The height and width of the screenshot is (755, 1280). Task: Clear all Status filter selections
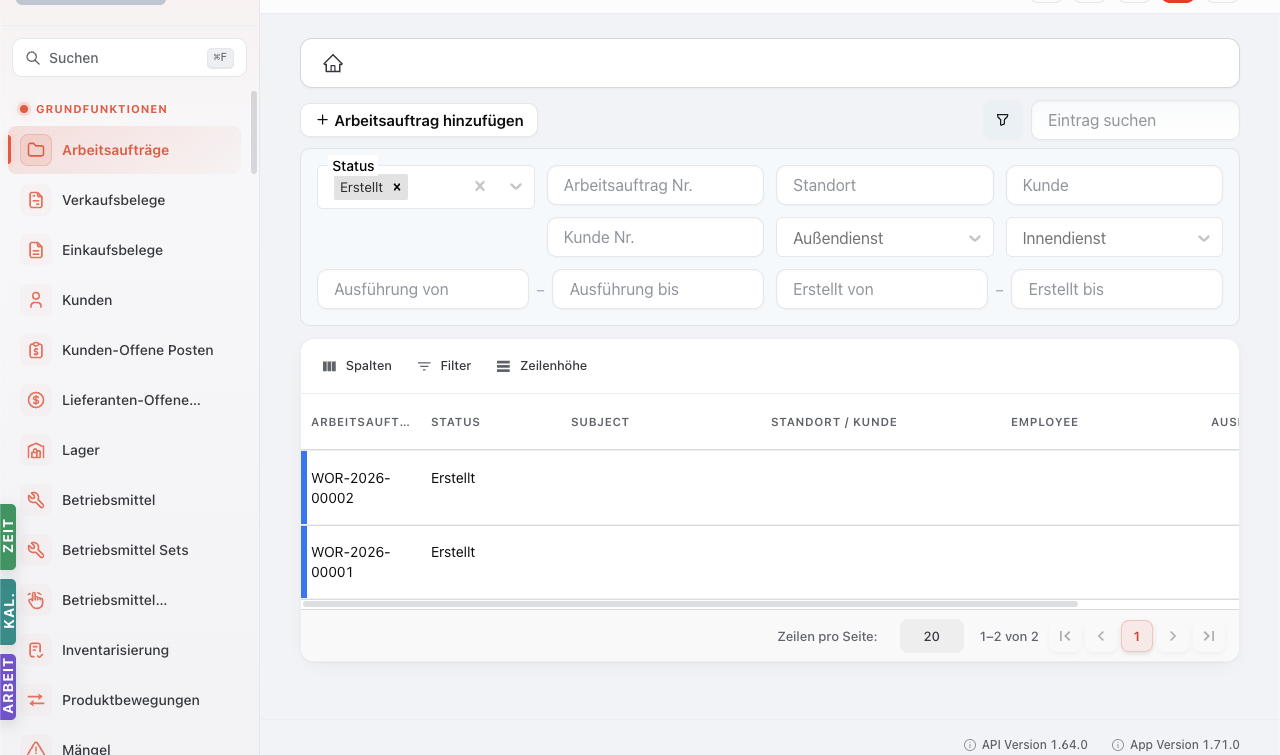pyautogui.click(x=480, y=186)
